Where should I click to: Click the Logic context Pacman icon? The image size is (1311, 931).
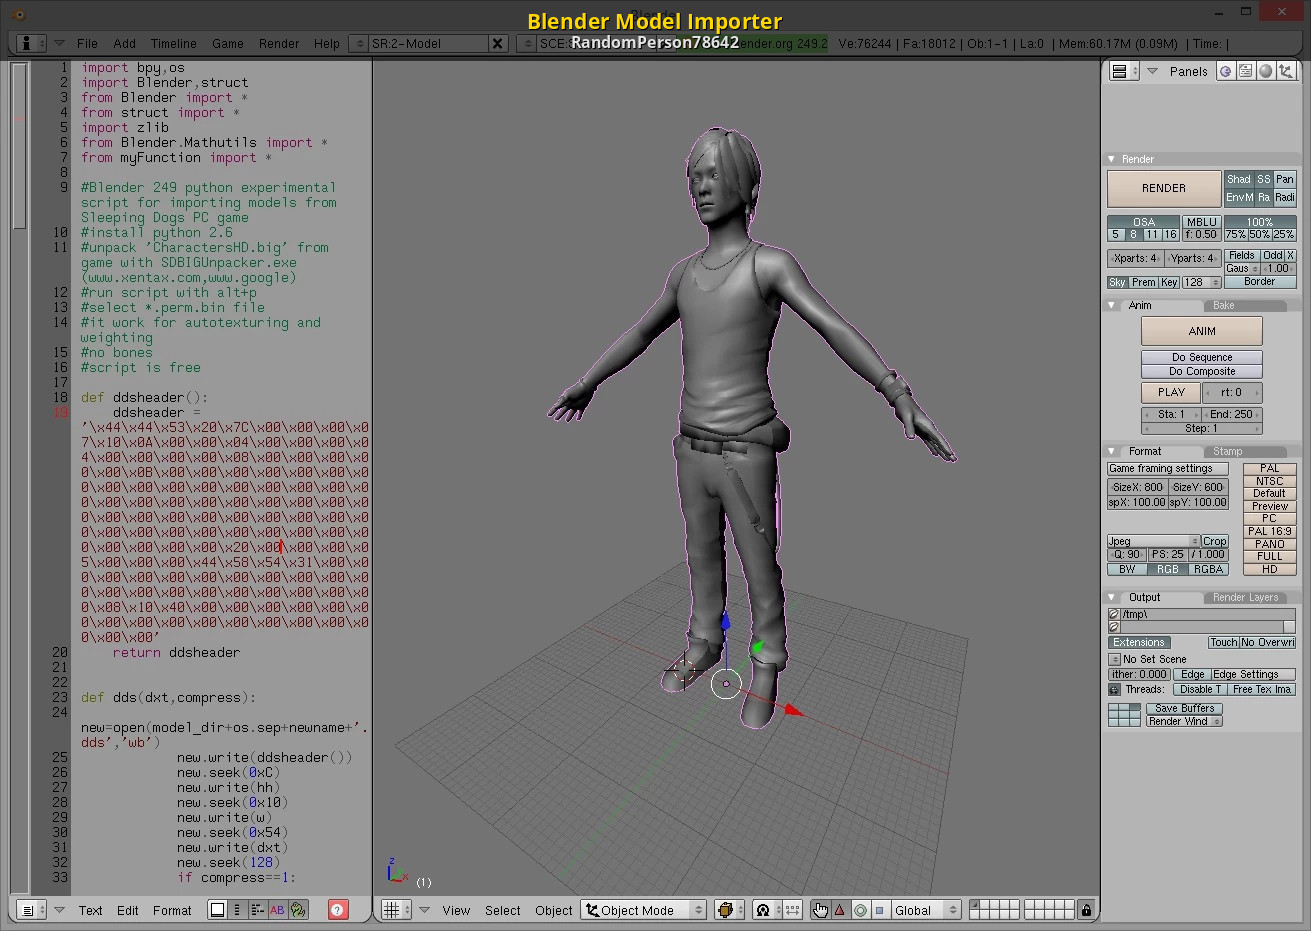tap(1226, 71)
